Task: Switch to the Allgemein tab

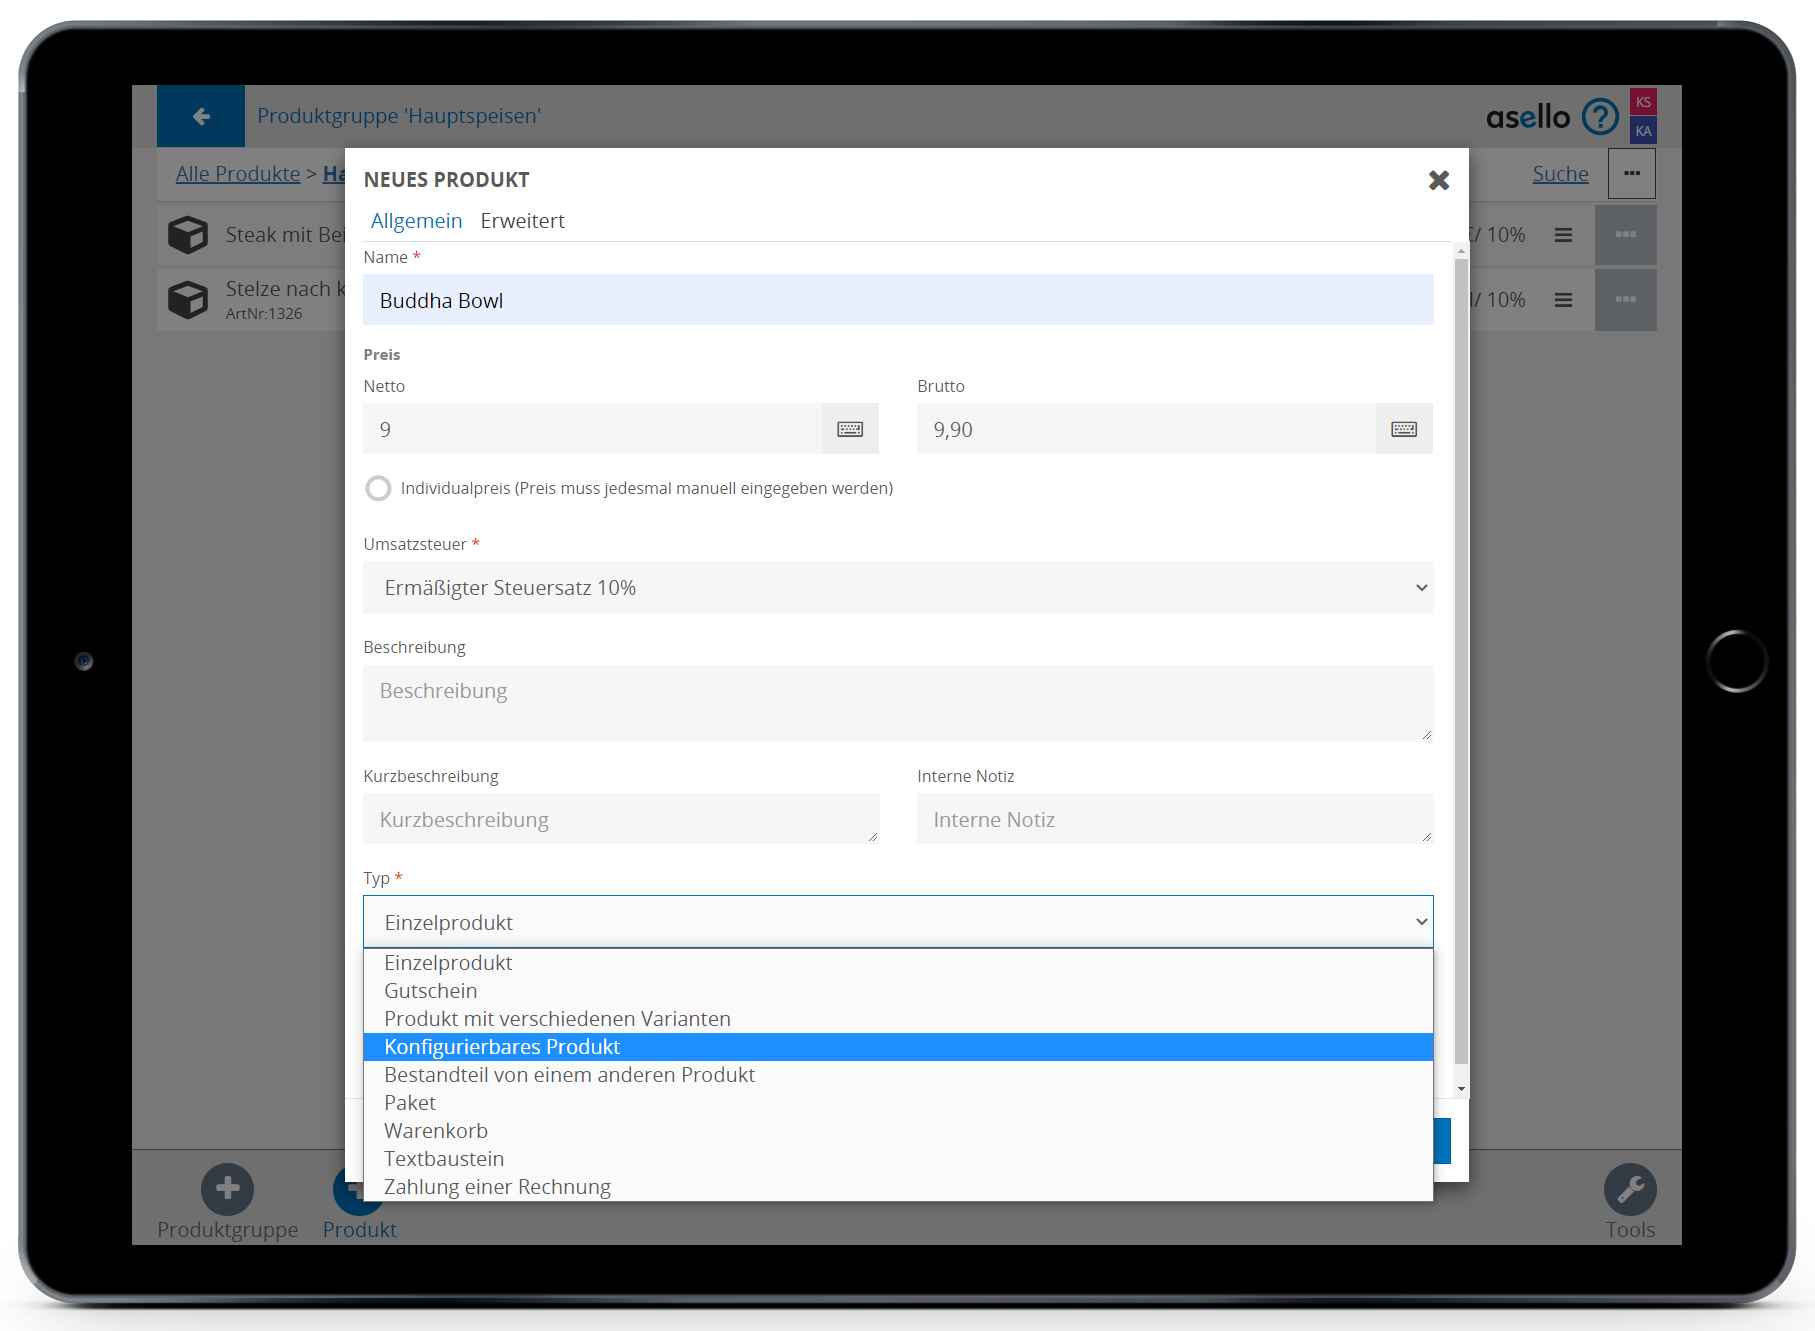Action: pyautogui.click(x=416, y=221)
